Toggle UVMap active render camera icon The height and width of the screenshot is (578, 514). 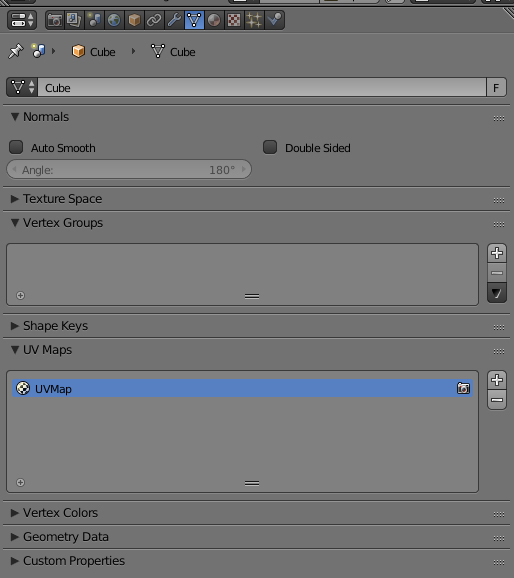pyautogui.click(x=463, y=388)
